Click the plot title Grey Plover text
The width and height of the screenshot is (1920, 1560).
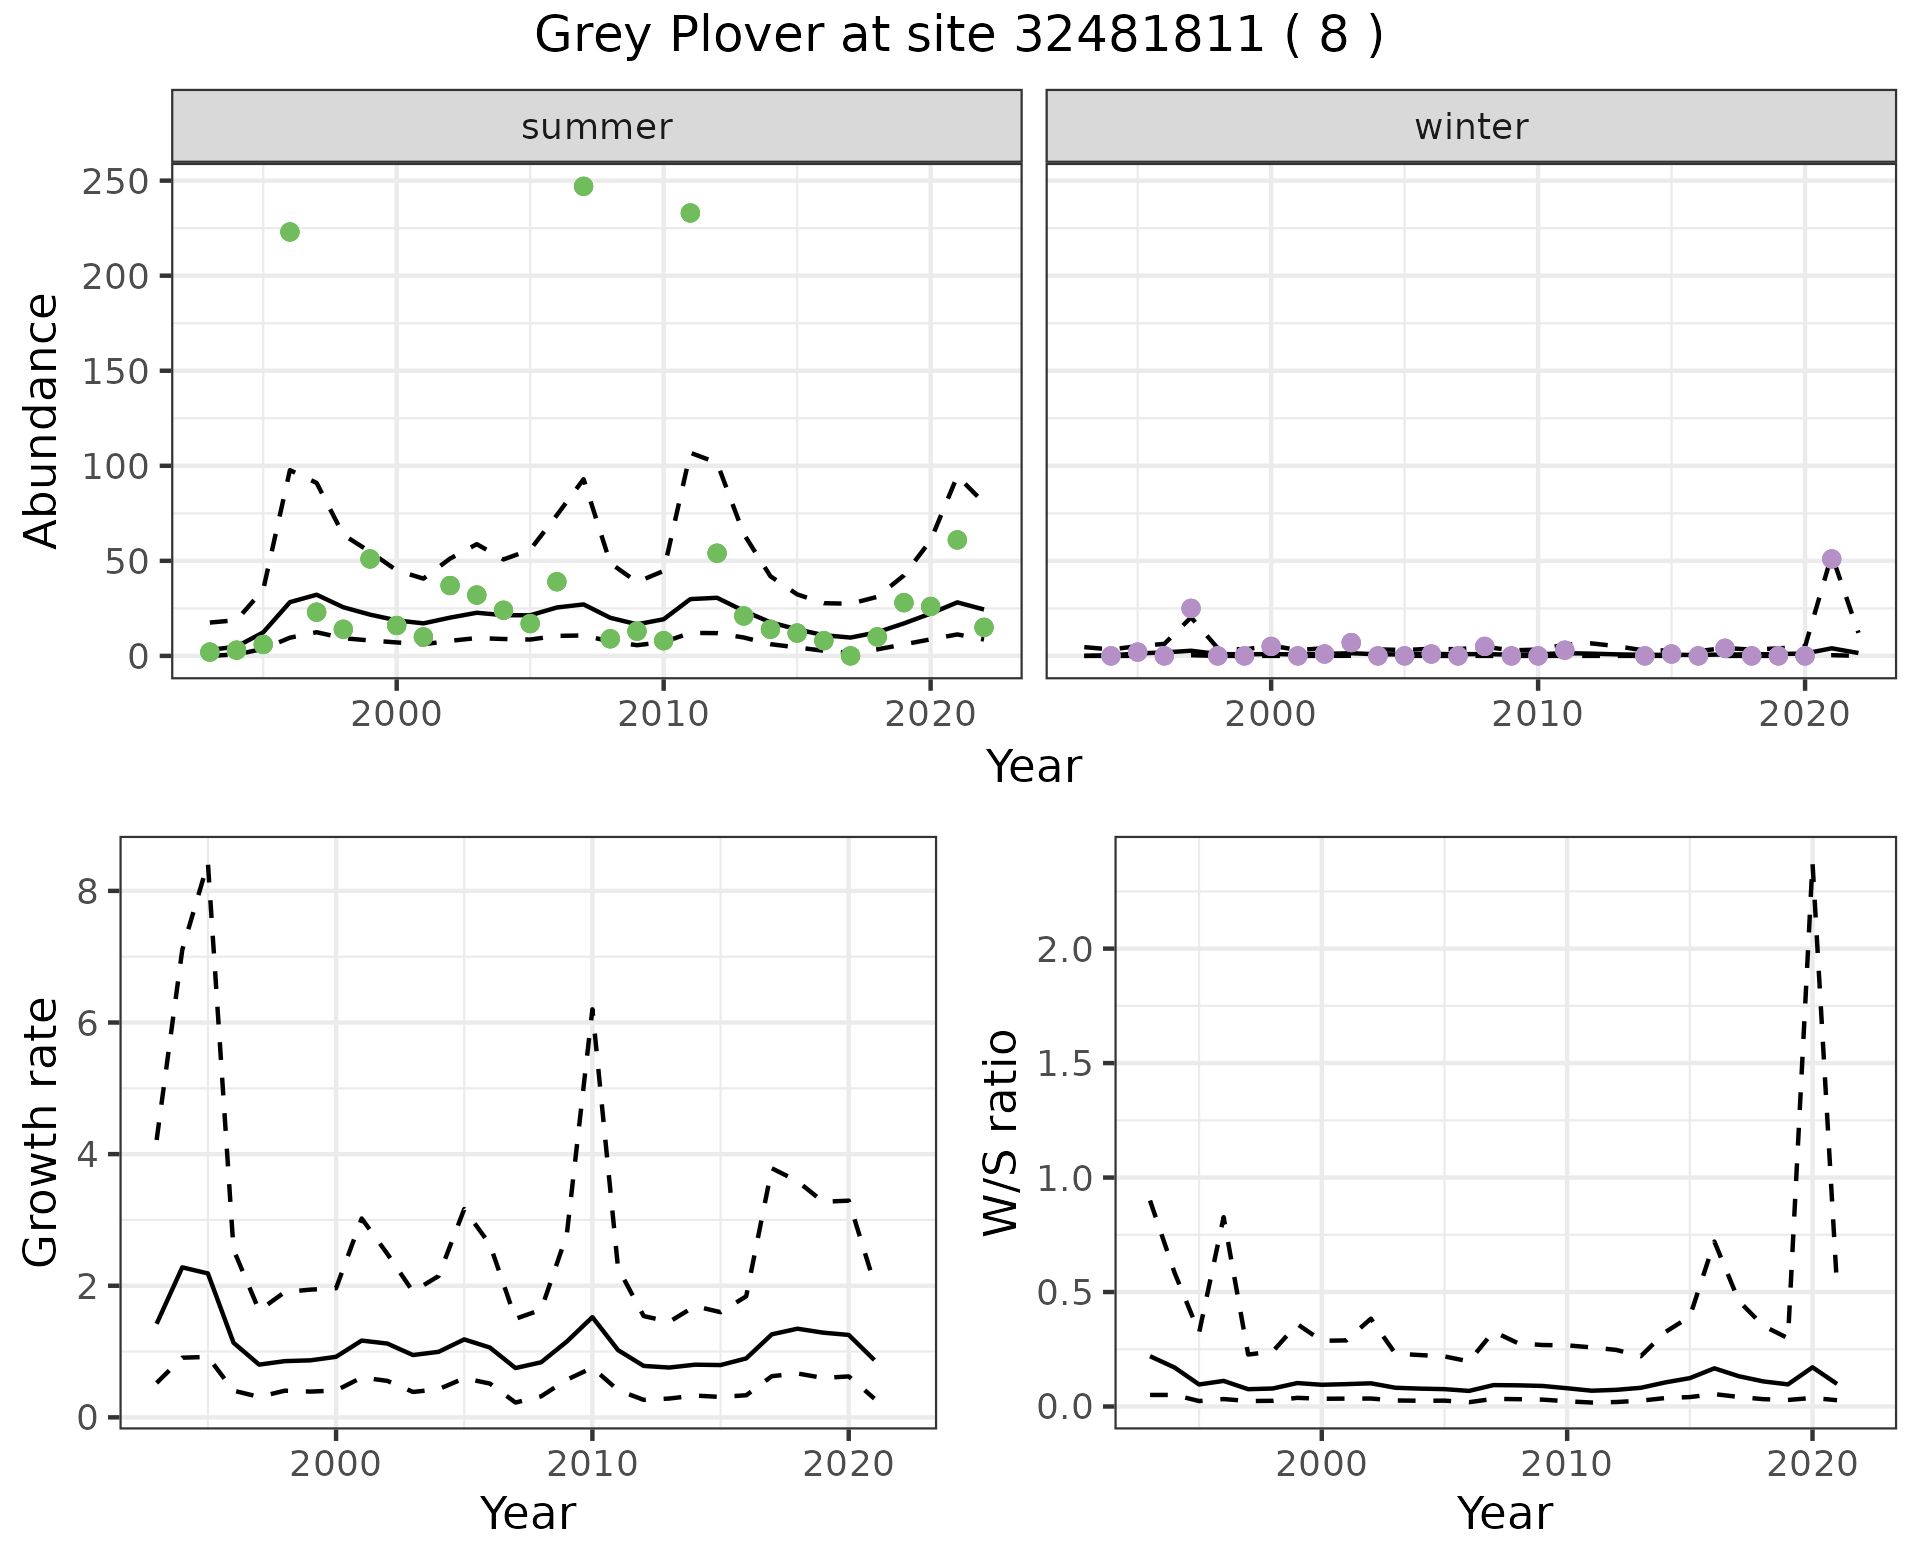coord(958,36)
